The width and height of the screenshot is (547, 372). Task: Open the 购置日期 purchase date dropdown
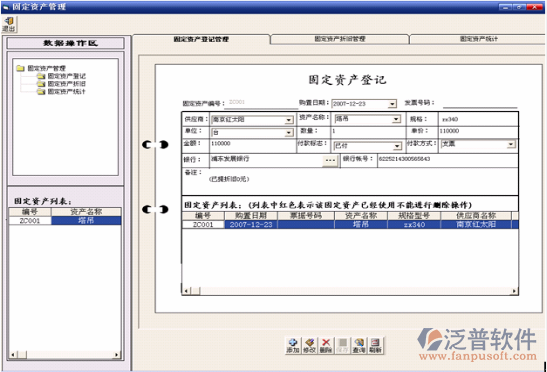(x=392, y=104)
